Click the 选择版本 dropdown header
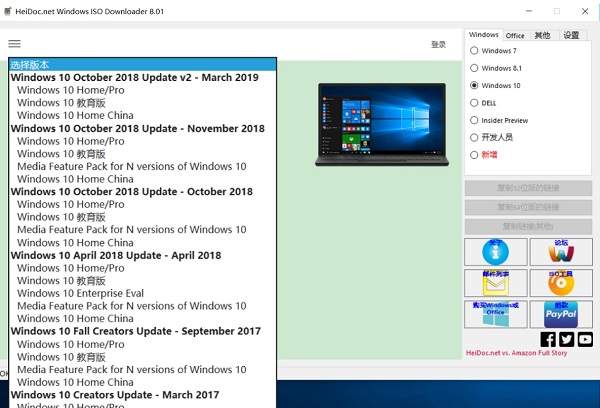Viewport: 600px width, 408px height. (141, 65)
